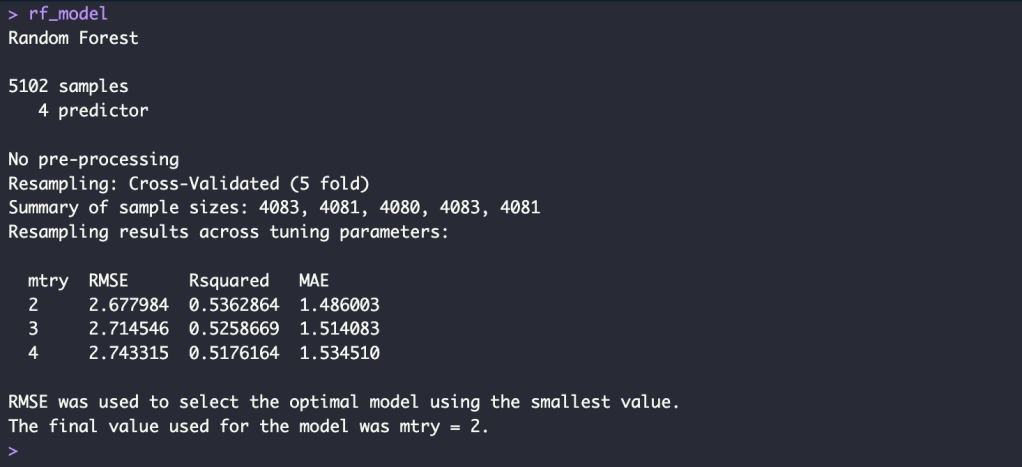This screenshot has height=467, width=1022.
Task: Click the No pre-processing line
Action: [x=93, y=159]
